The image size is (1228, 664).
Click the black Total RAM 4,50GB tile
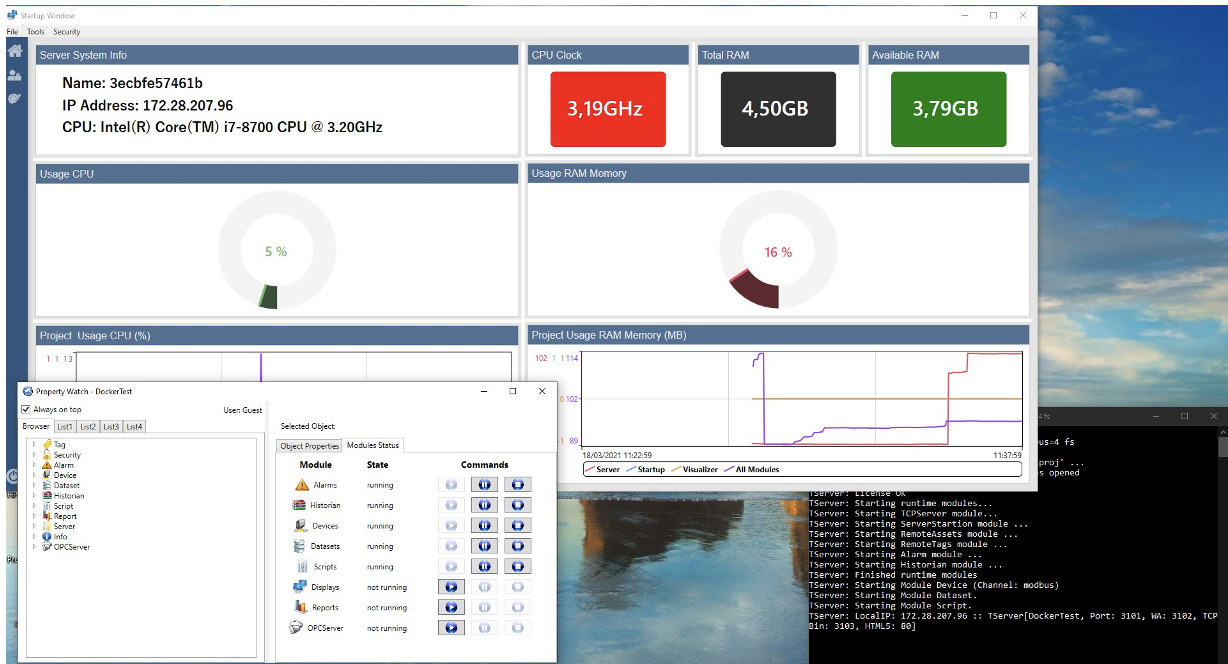[777, 109]
